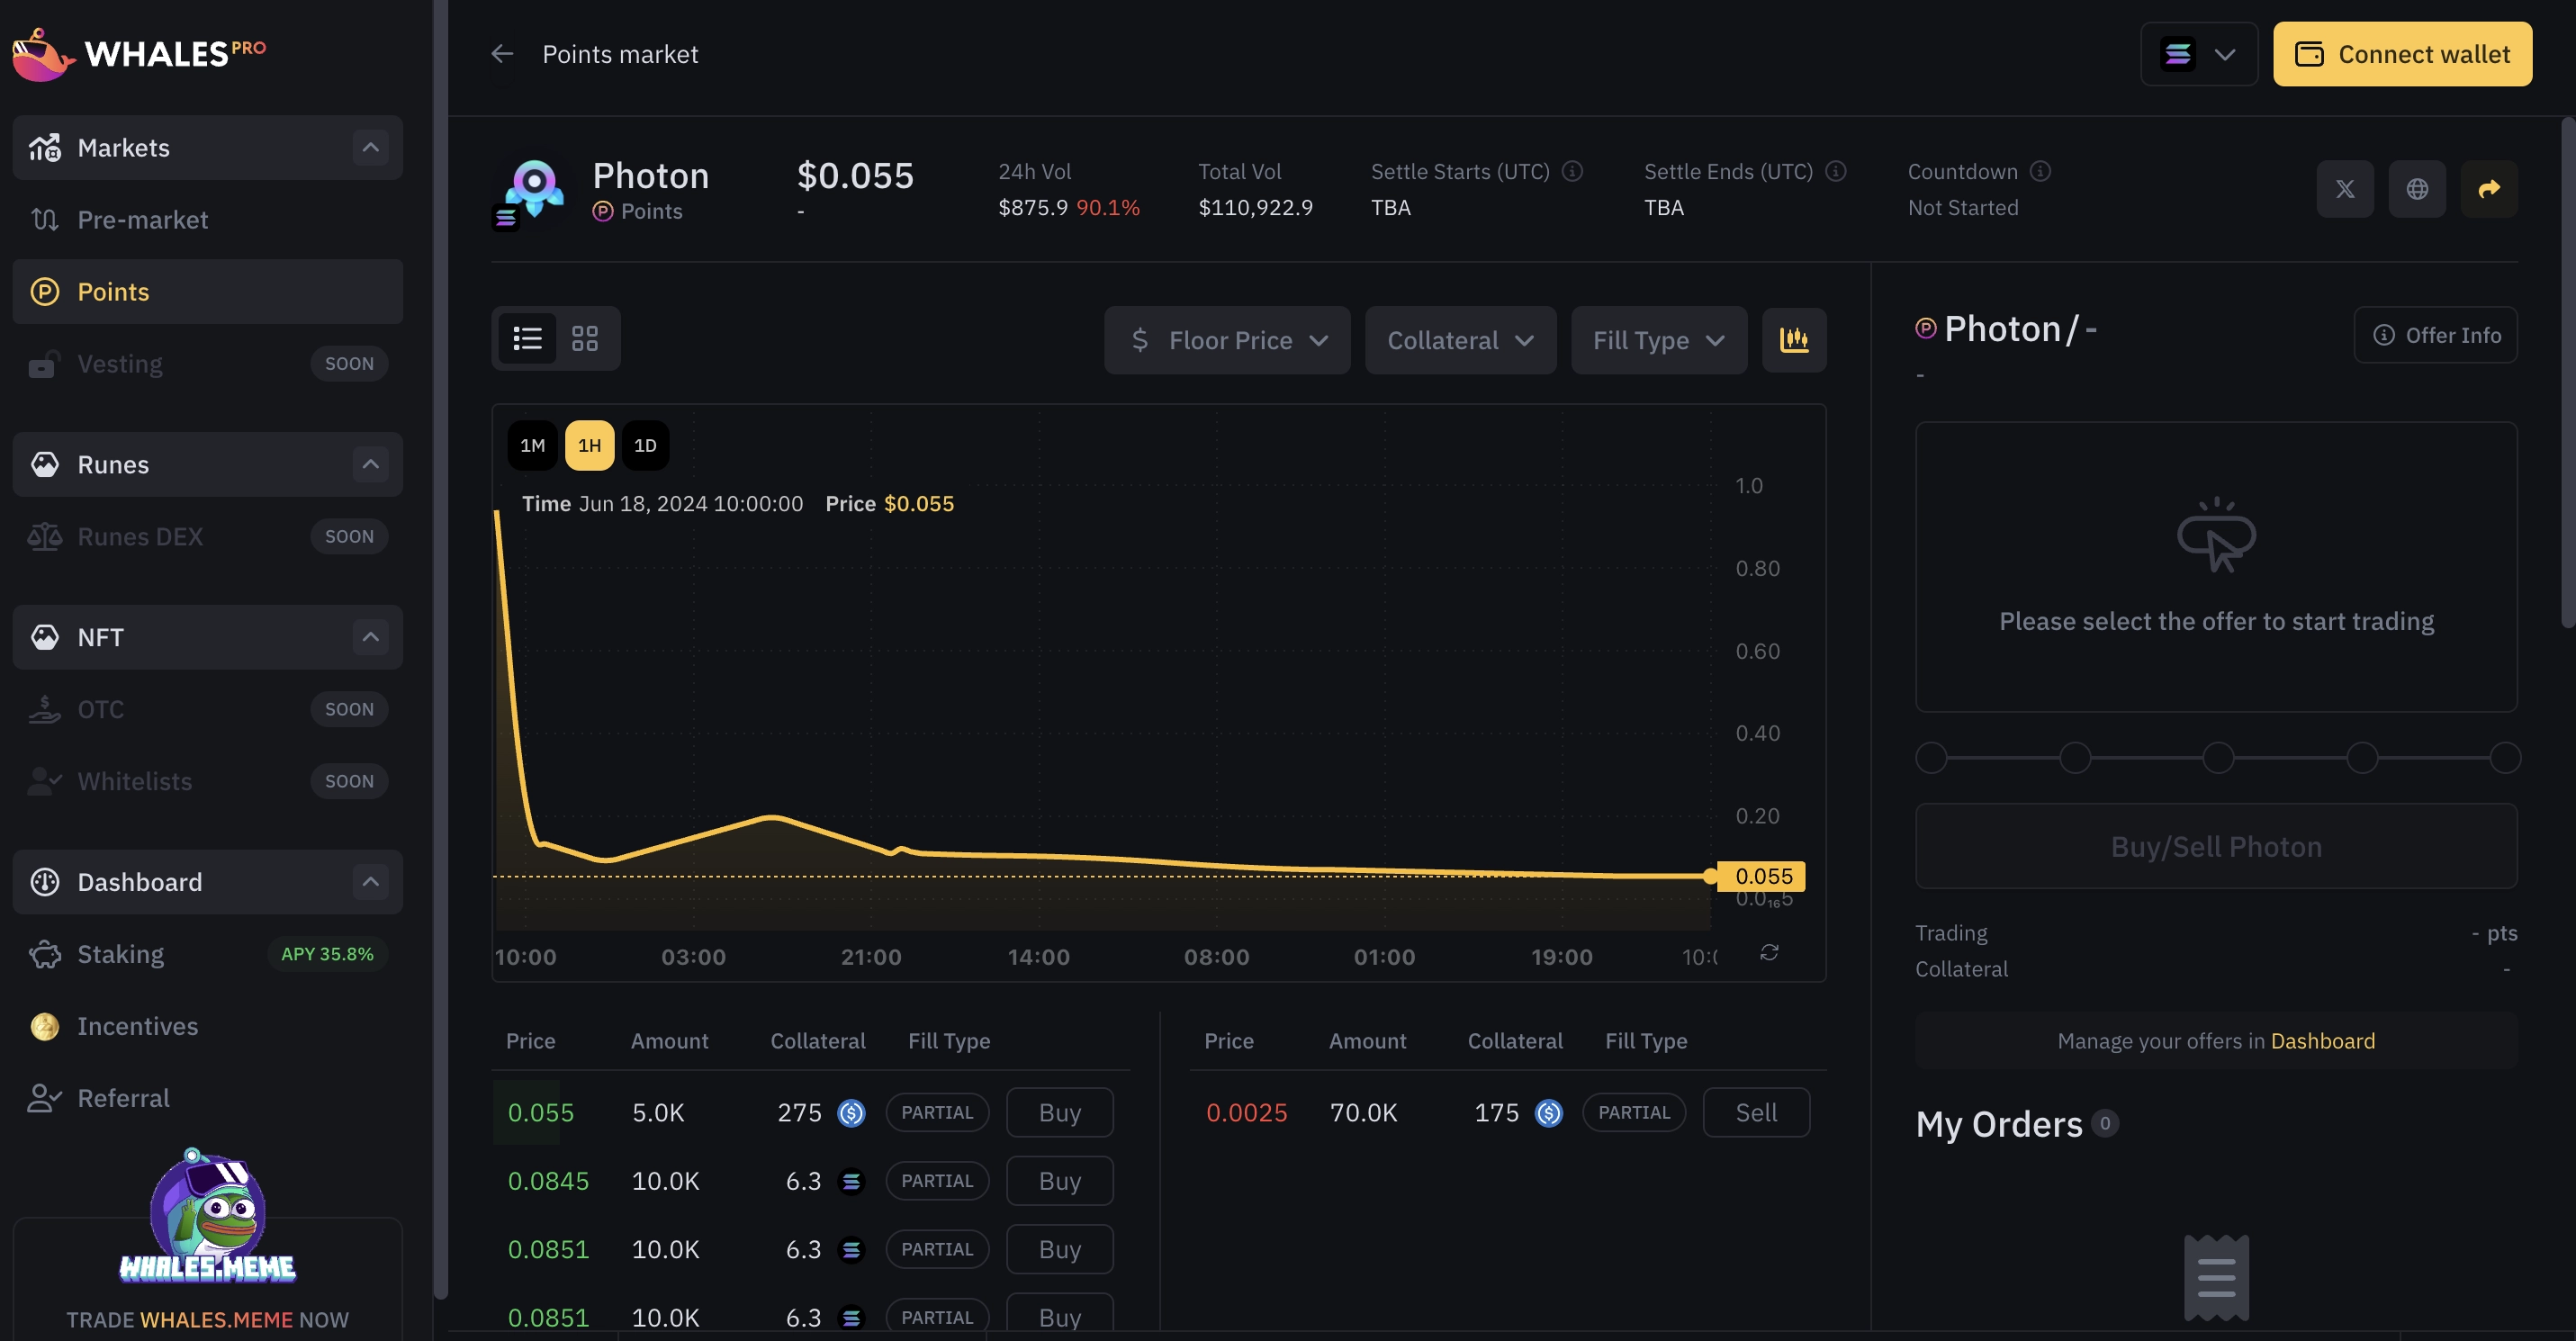This screenshot has width=2576, height=1341.
Task: Open Photon website globe icon
Action: [x=2416, y=189]
